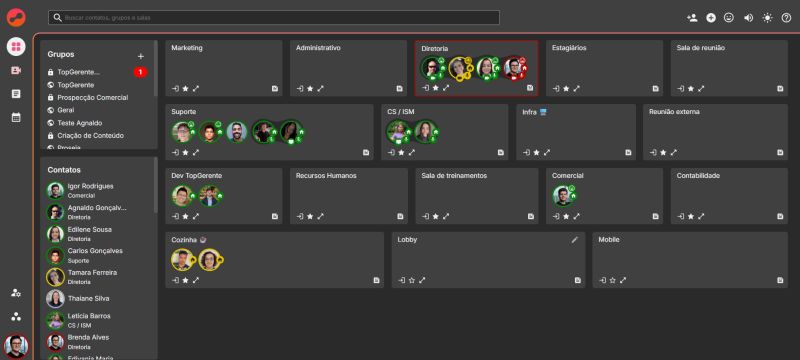
Task: Open the video meetings icon in sidebar
Action: (16, 70)
